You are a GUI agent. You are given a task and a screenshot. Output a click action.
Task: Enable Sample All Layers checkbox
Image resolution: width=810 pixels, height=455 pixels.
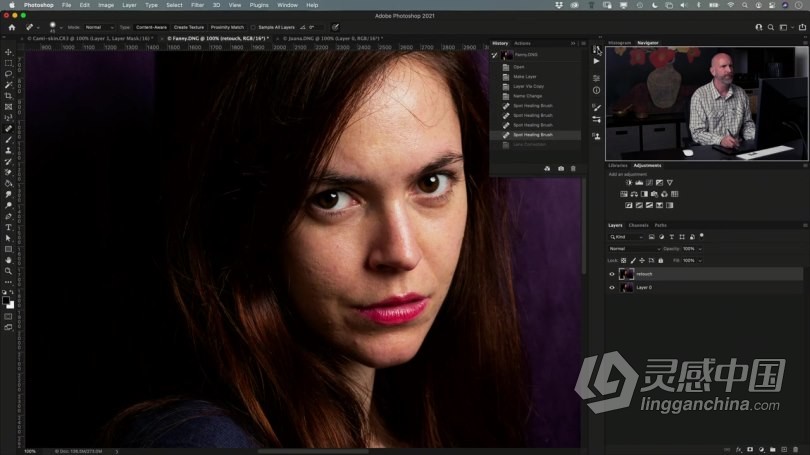[255, 27]
